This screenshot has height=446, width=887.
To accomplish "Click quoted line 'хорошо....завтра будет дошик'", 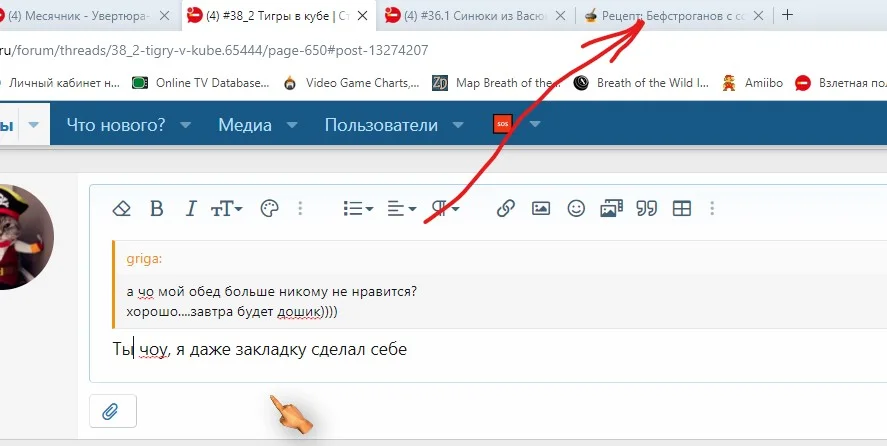I will [232, 312].
